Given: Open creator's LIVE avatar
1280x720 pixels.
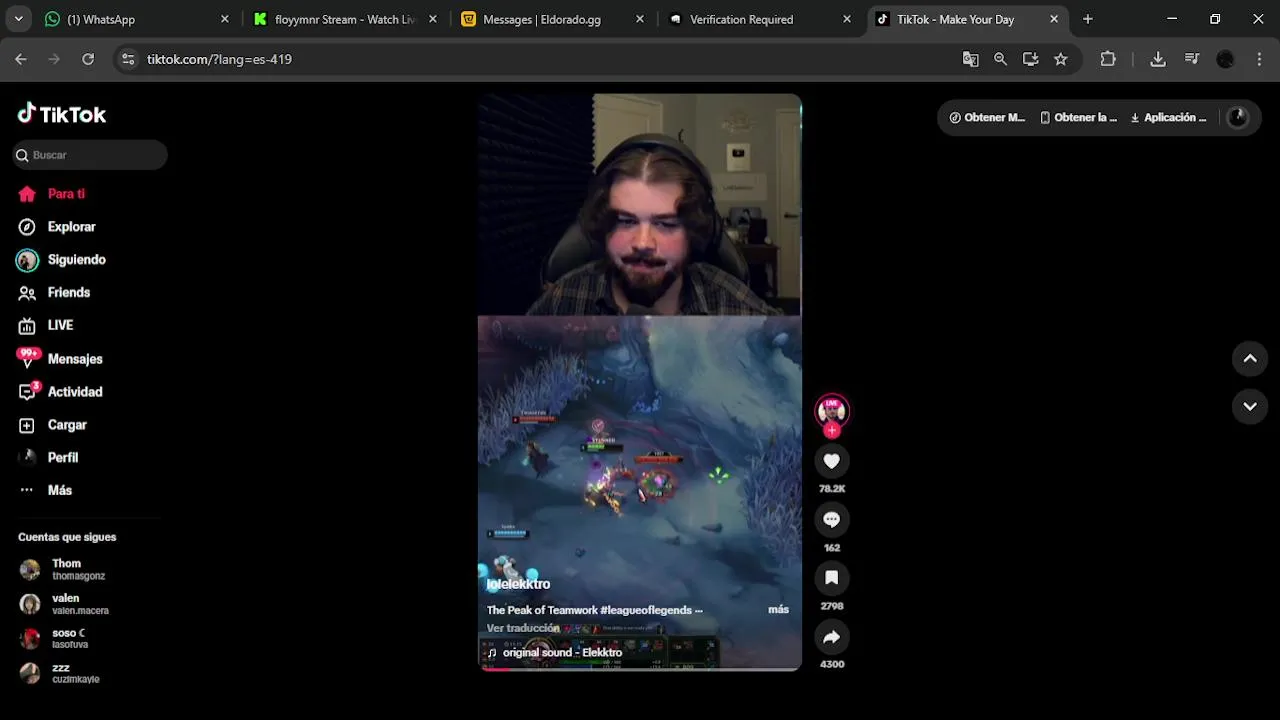Looking at the screenshot, I should point(831,411).
